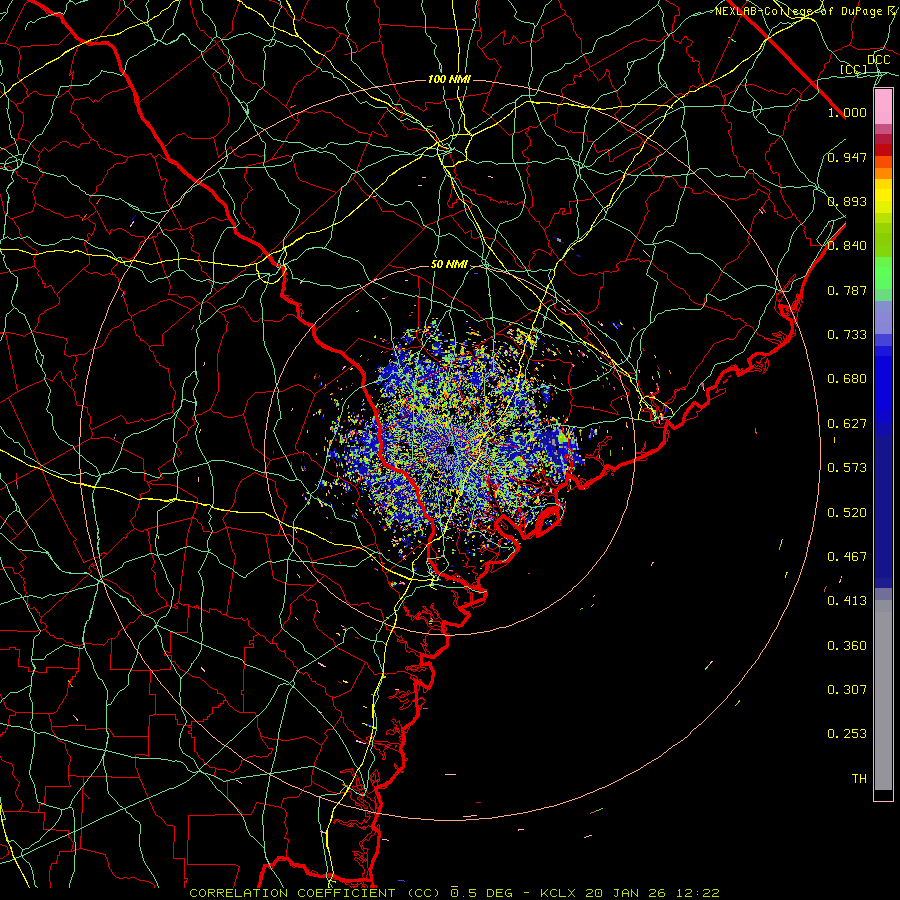Click the 100 NMI range ring label
This screenshot has height=900, width=900.
[449, 79]
